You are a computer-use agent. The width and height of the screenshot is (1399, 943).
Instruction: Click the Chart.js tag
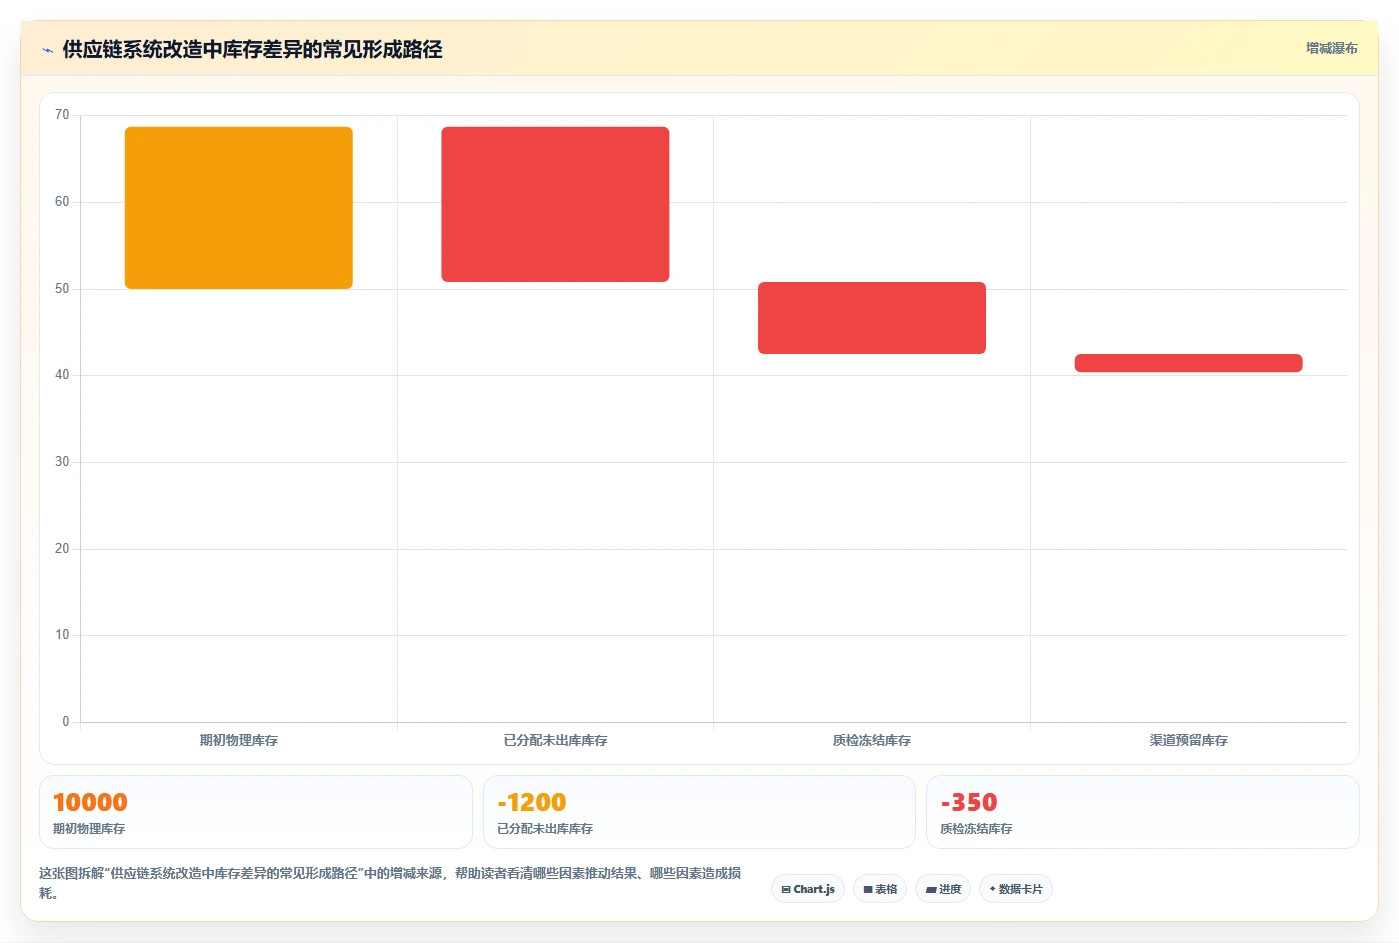point(808,889)
